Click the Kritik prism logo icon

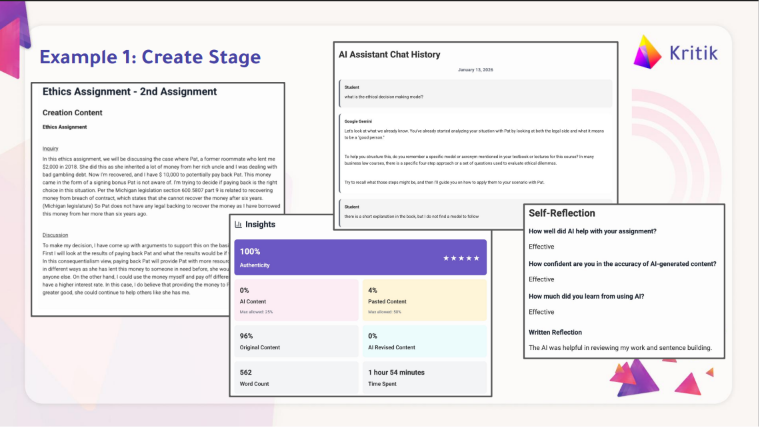coord(647,52)
